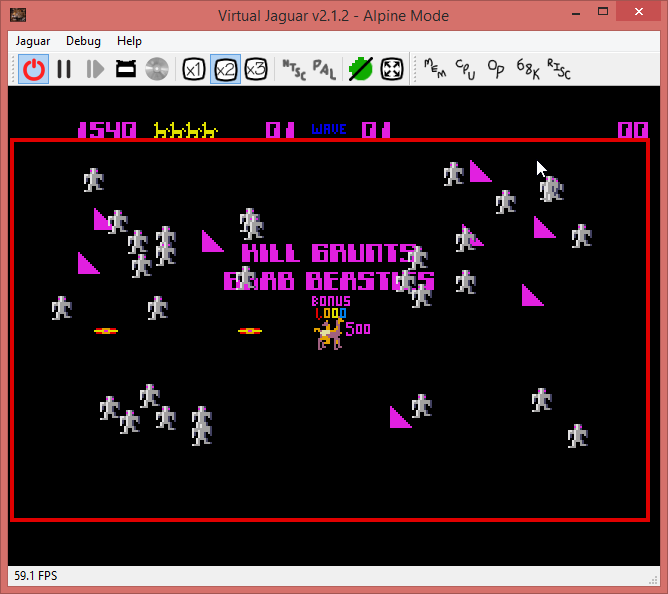Screen dimensions: 668x594
Task: Set zoom to x1 scale
Action: [194, 69]
